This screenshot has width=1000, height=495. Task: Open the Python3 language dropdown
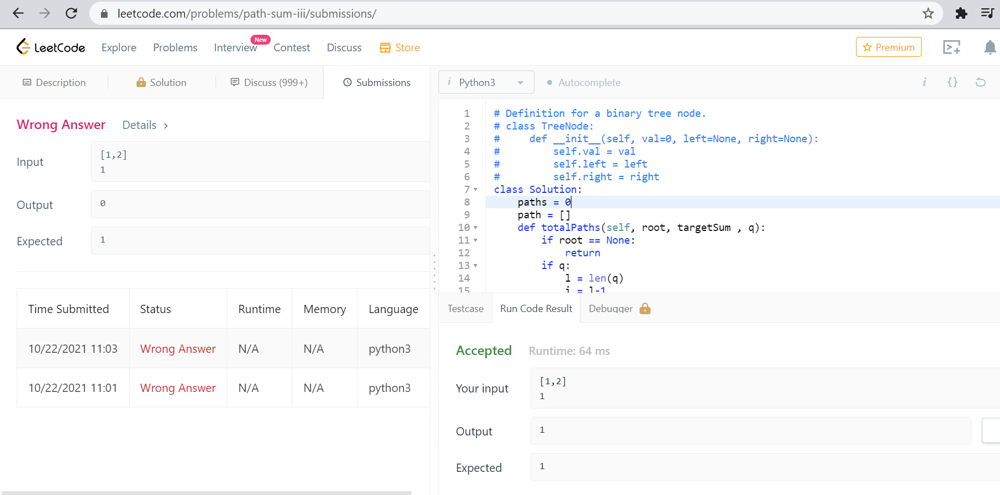pyautogui.click(x=486, y=82)
